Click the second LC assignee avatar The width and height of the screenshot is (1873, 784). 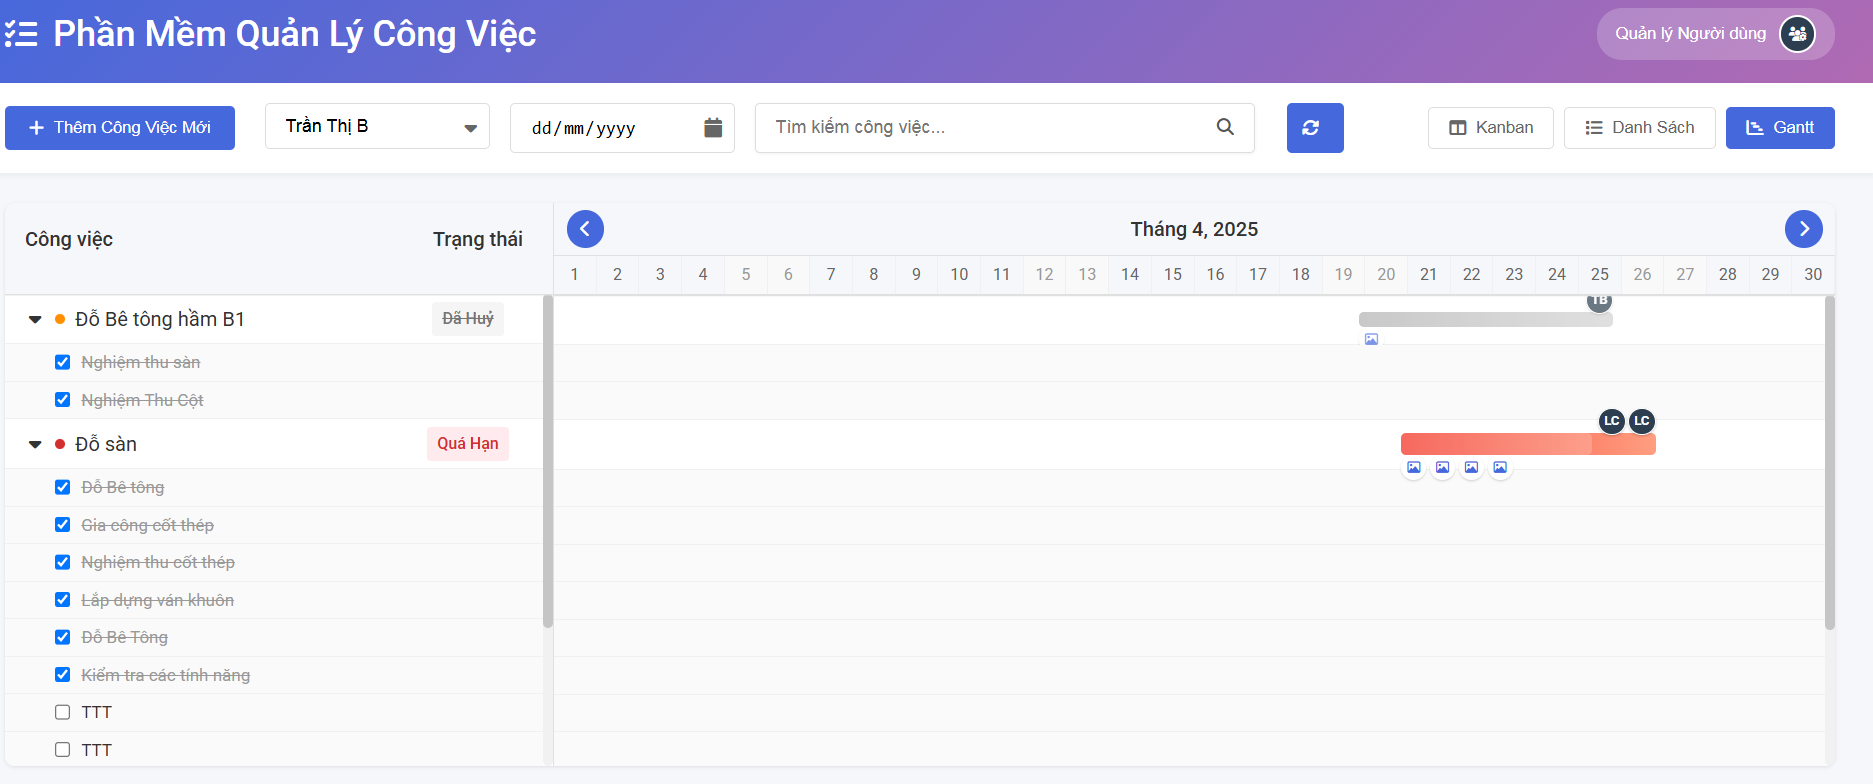pos(1641,421)
